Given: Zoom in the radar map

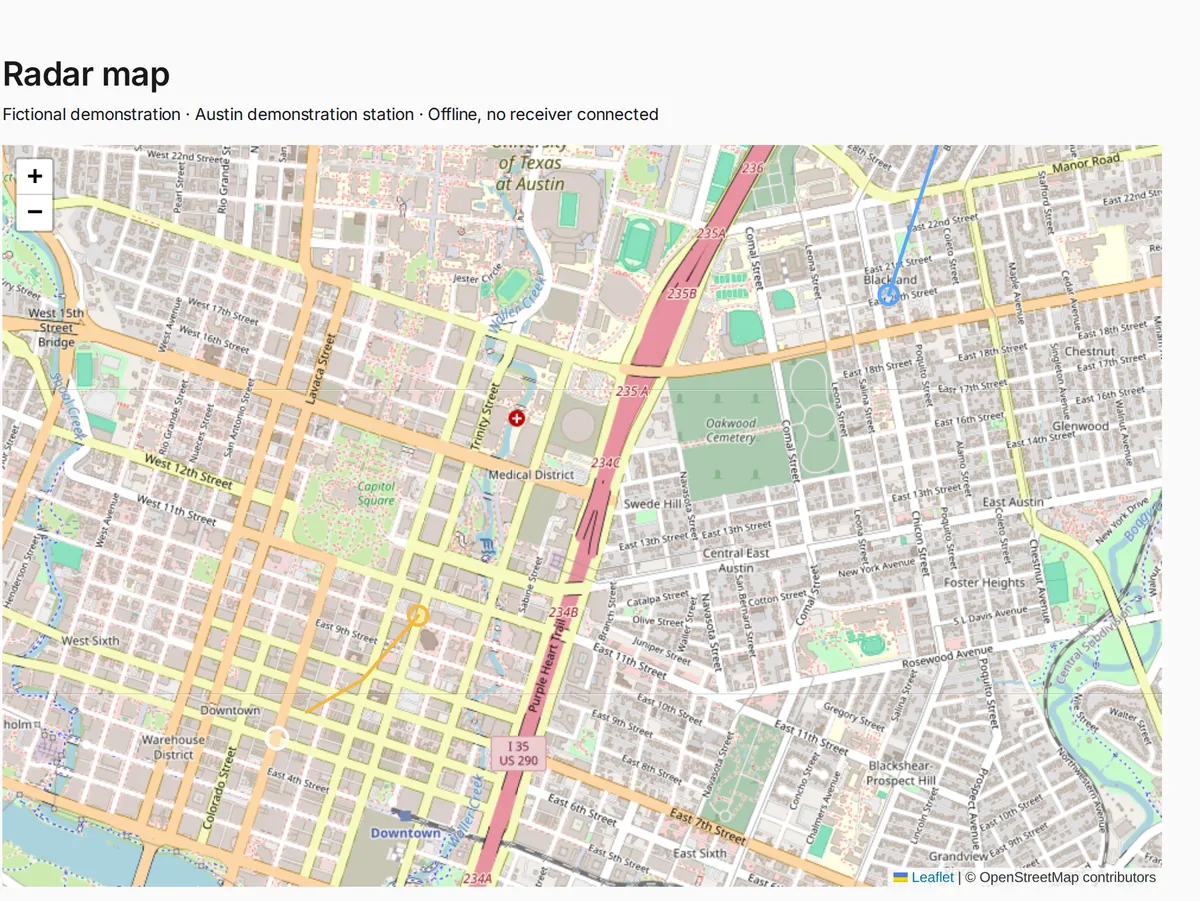Looking at the screenshot, I should click(35, 177).
